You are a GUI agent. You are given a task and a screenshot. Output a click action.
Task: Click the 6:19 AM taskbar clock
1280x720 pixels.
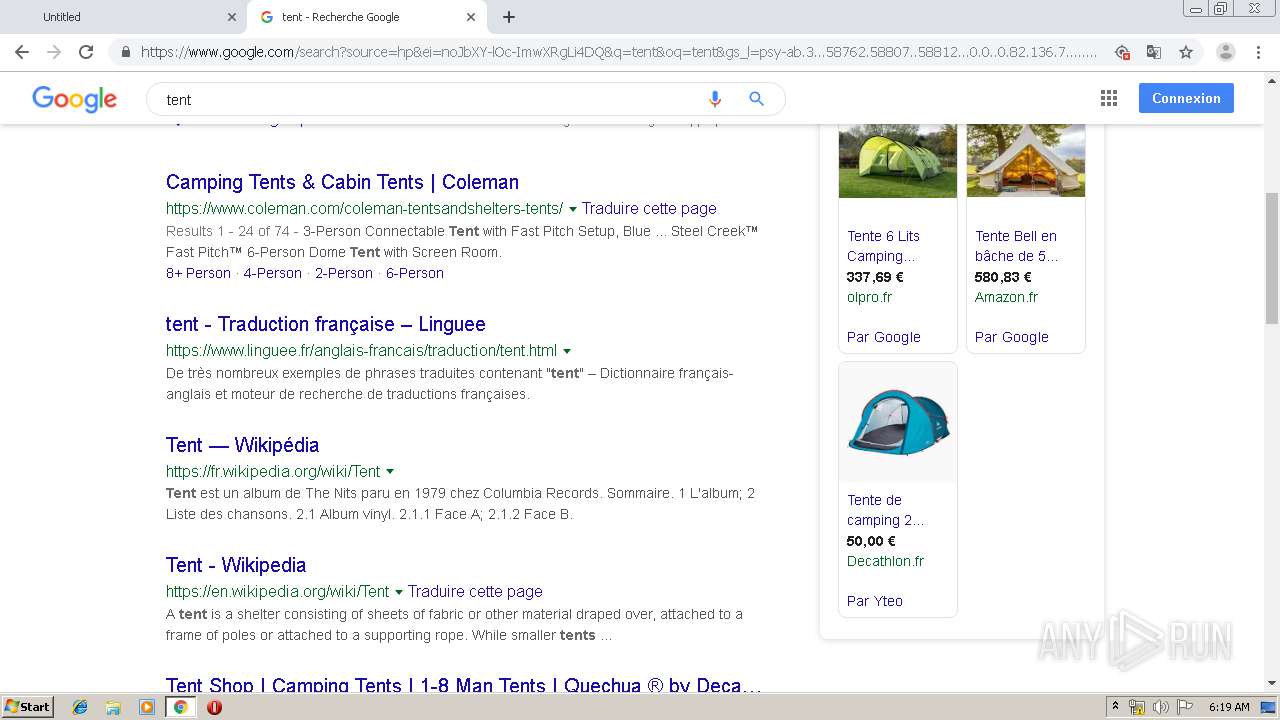1229,707
